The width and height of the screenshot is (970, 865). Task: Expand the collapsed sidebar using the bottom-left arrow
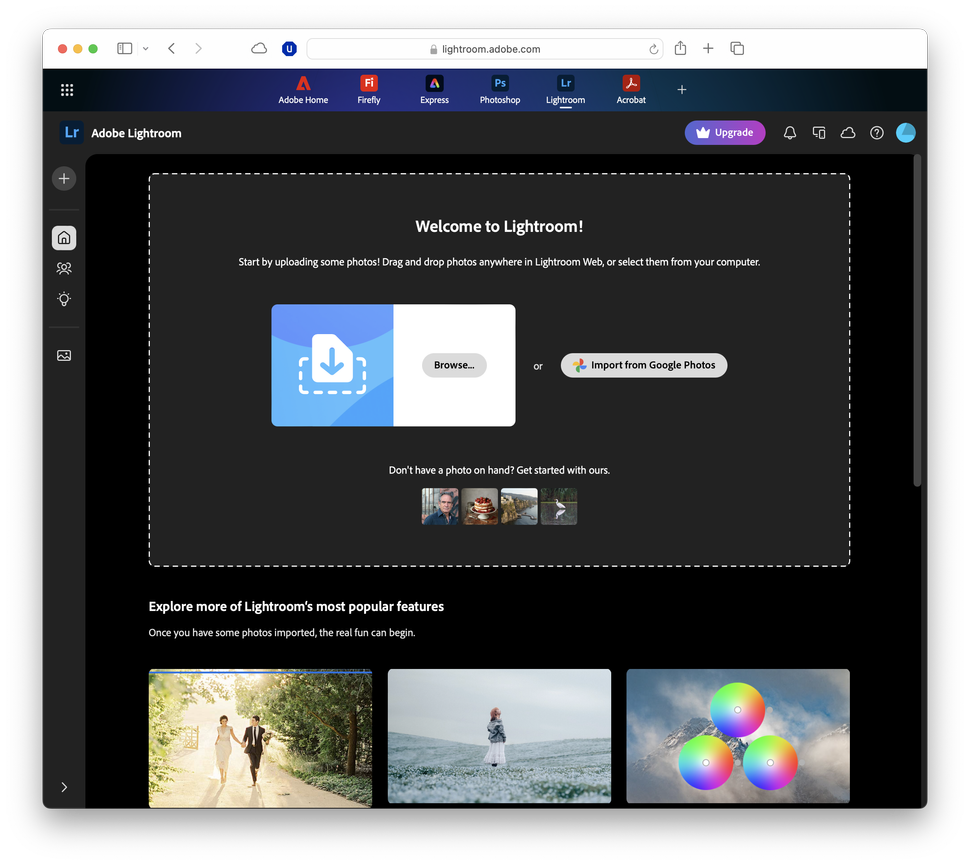(x=63, y=787)
